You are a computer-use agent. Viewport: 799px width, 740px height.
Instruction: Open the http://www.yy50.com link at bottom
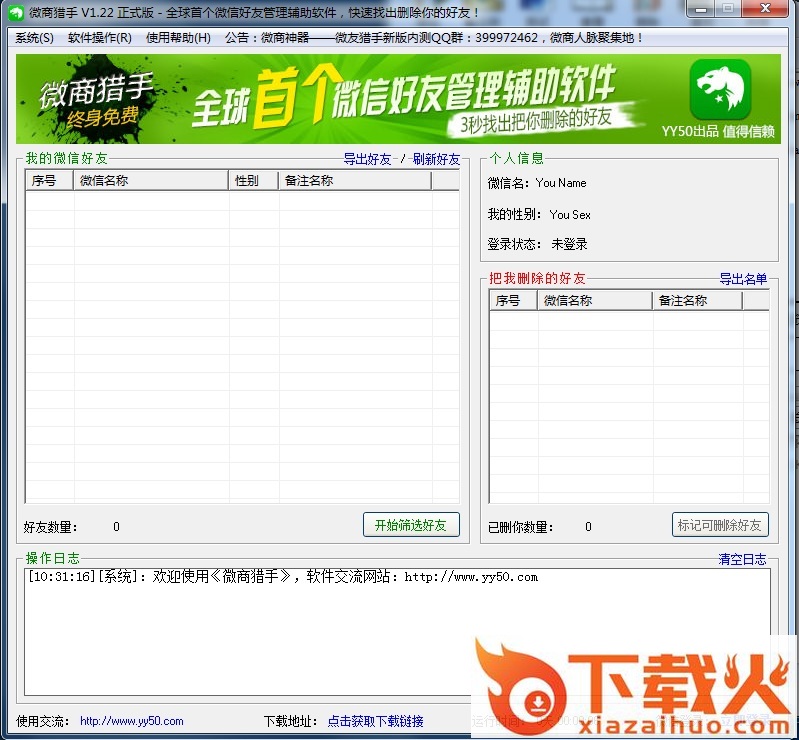point(131,721)
